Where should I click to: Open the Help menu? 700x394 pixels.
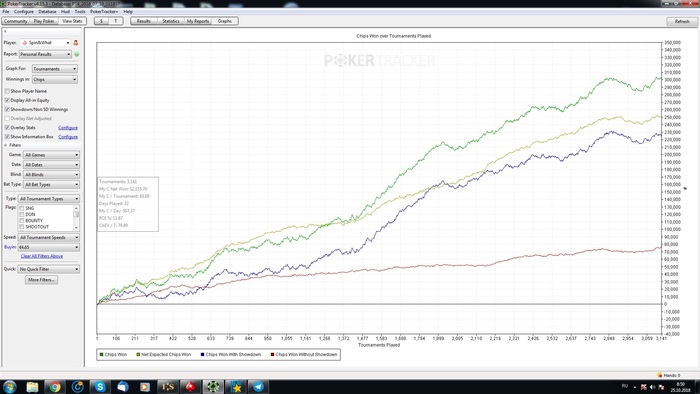coord(128,12)
